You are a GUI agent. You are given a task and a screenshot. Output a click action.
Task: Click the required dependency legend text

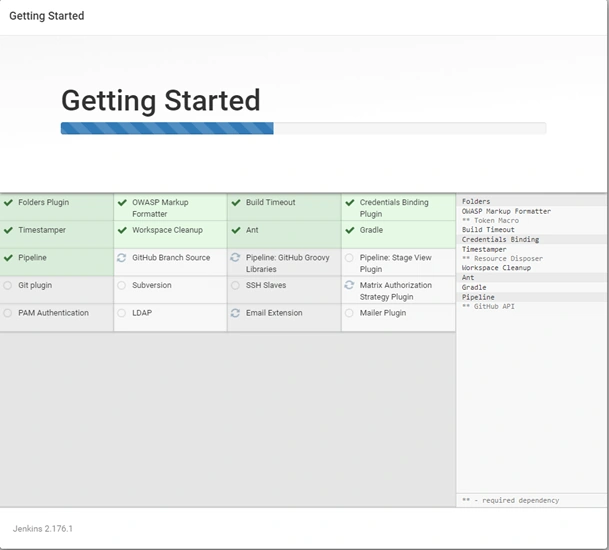tap(511, 500)
